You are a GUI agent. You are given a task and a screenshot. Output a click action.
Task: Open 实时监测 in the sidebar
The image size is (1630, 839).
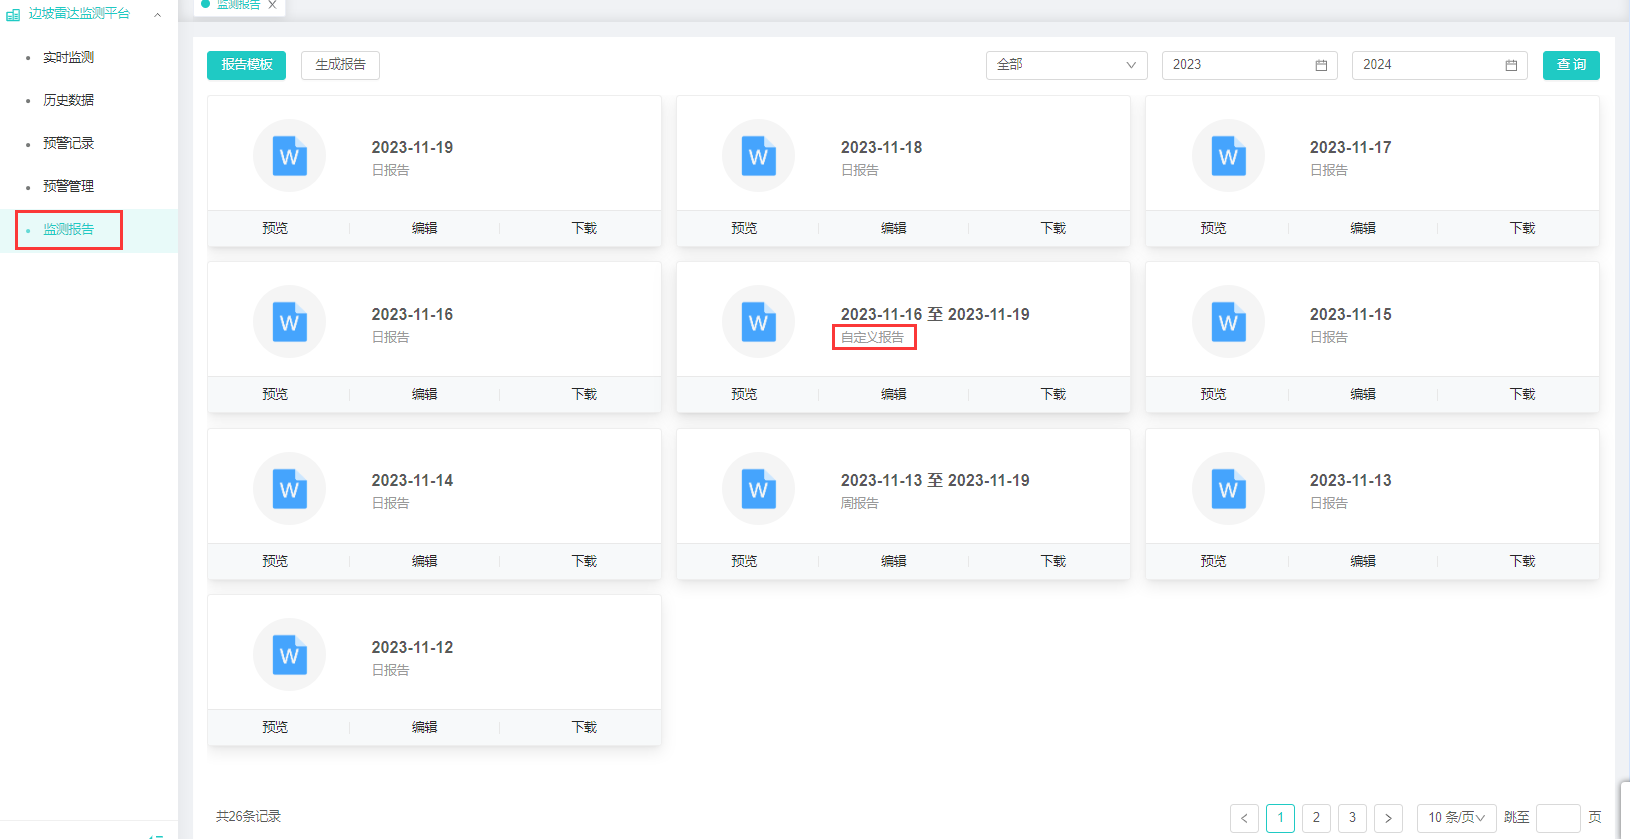68,58
